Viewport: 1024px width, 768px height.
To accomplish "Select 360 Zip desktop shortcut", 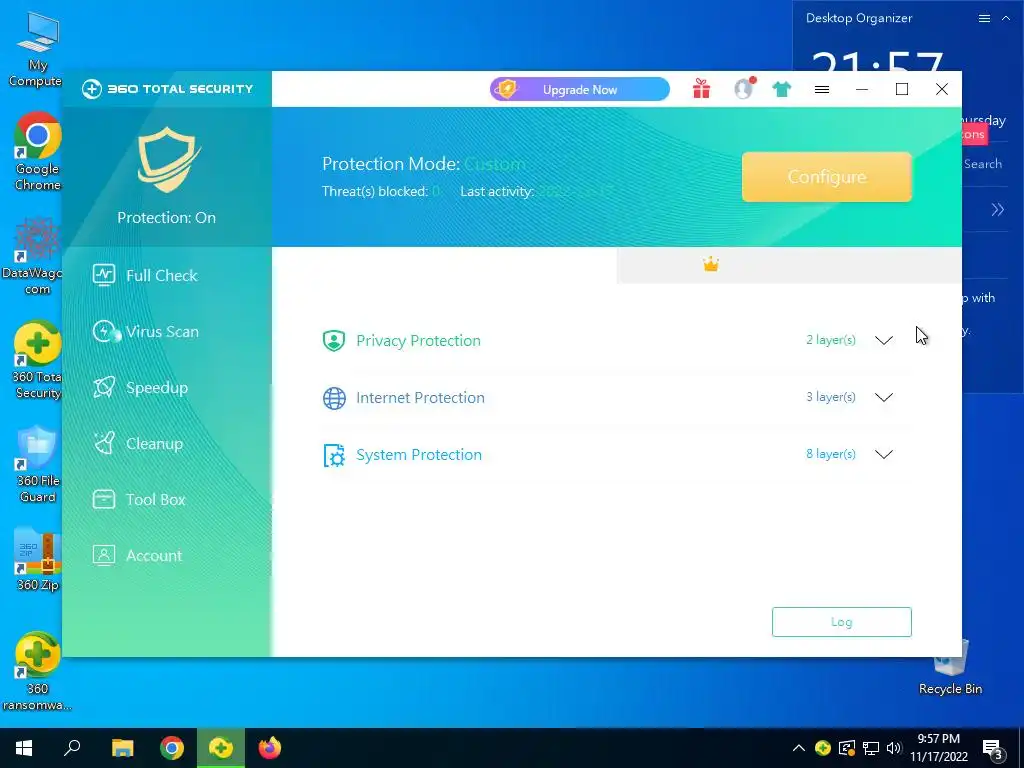I will click(x=37, y=560).
